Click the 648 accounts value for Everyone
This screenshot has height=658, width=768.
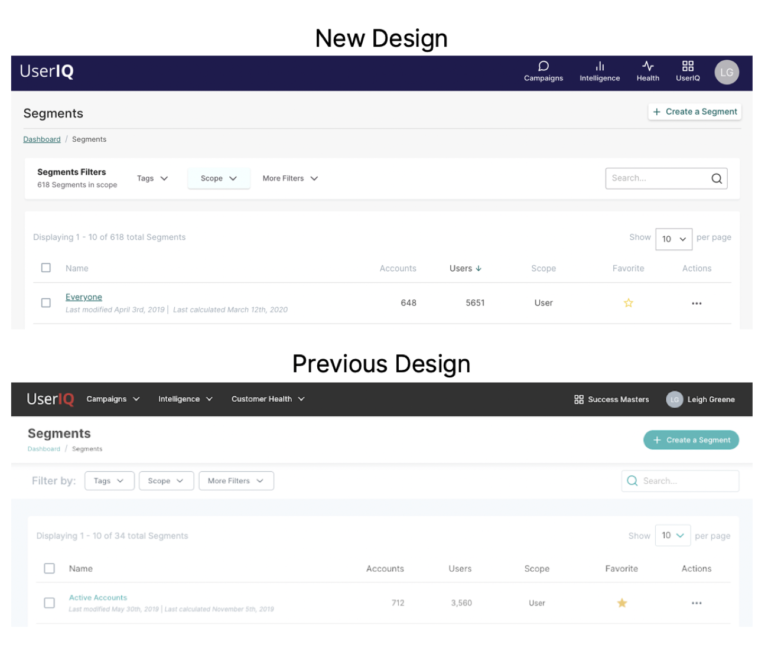408,303
